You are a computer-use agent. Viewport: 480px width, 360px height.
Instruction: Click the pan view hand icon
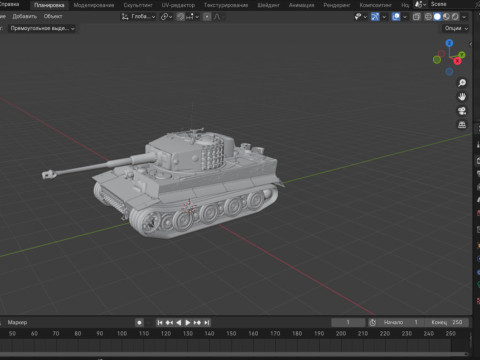pyautogui.click(x=462, y=97)
